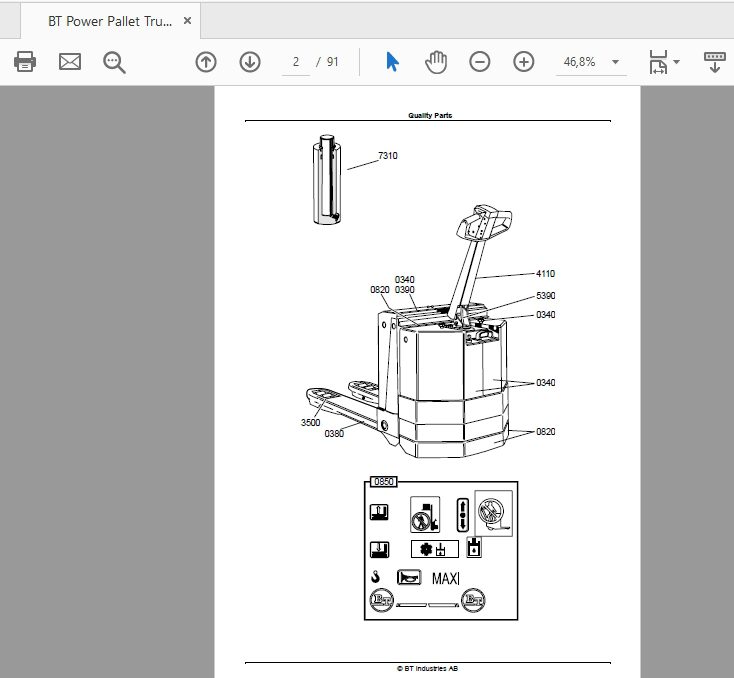Expand fit page options dropdown arrow
The image size is (734, 678).
(x=676, y=62)
